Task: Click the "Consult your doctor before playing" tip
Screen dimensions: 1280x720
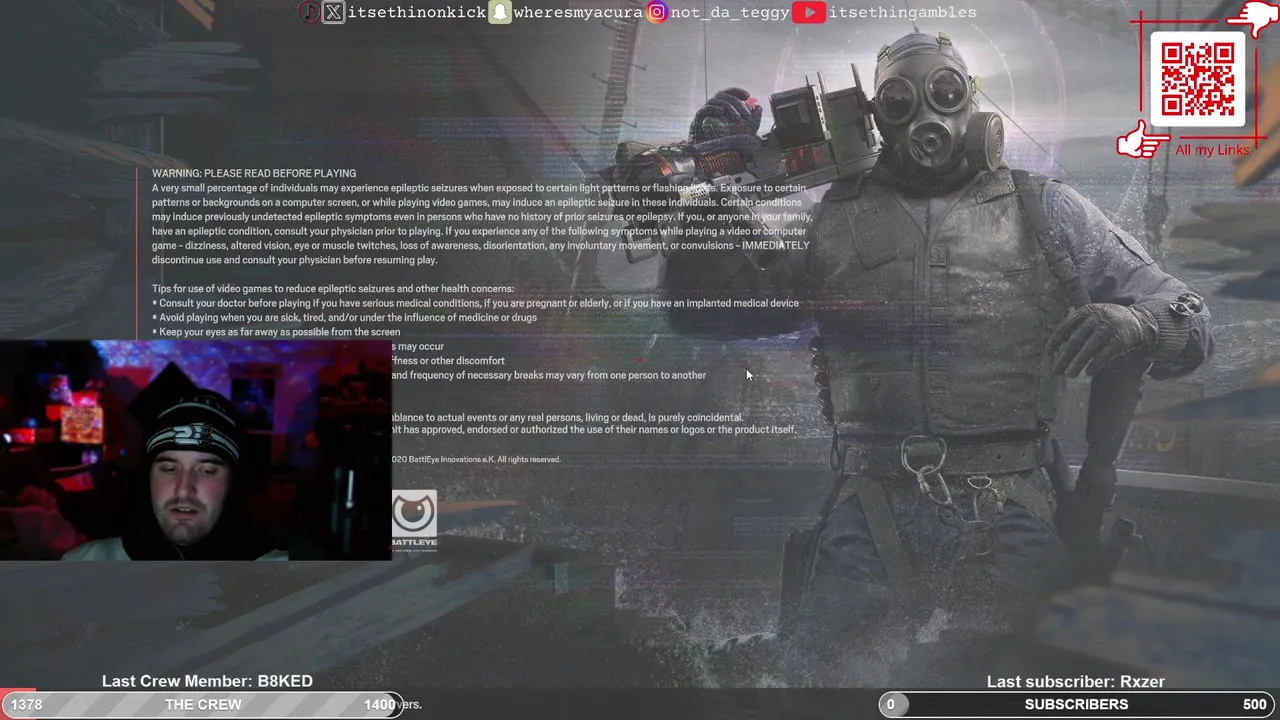Action: [475, 303]
